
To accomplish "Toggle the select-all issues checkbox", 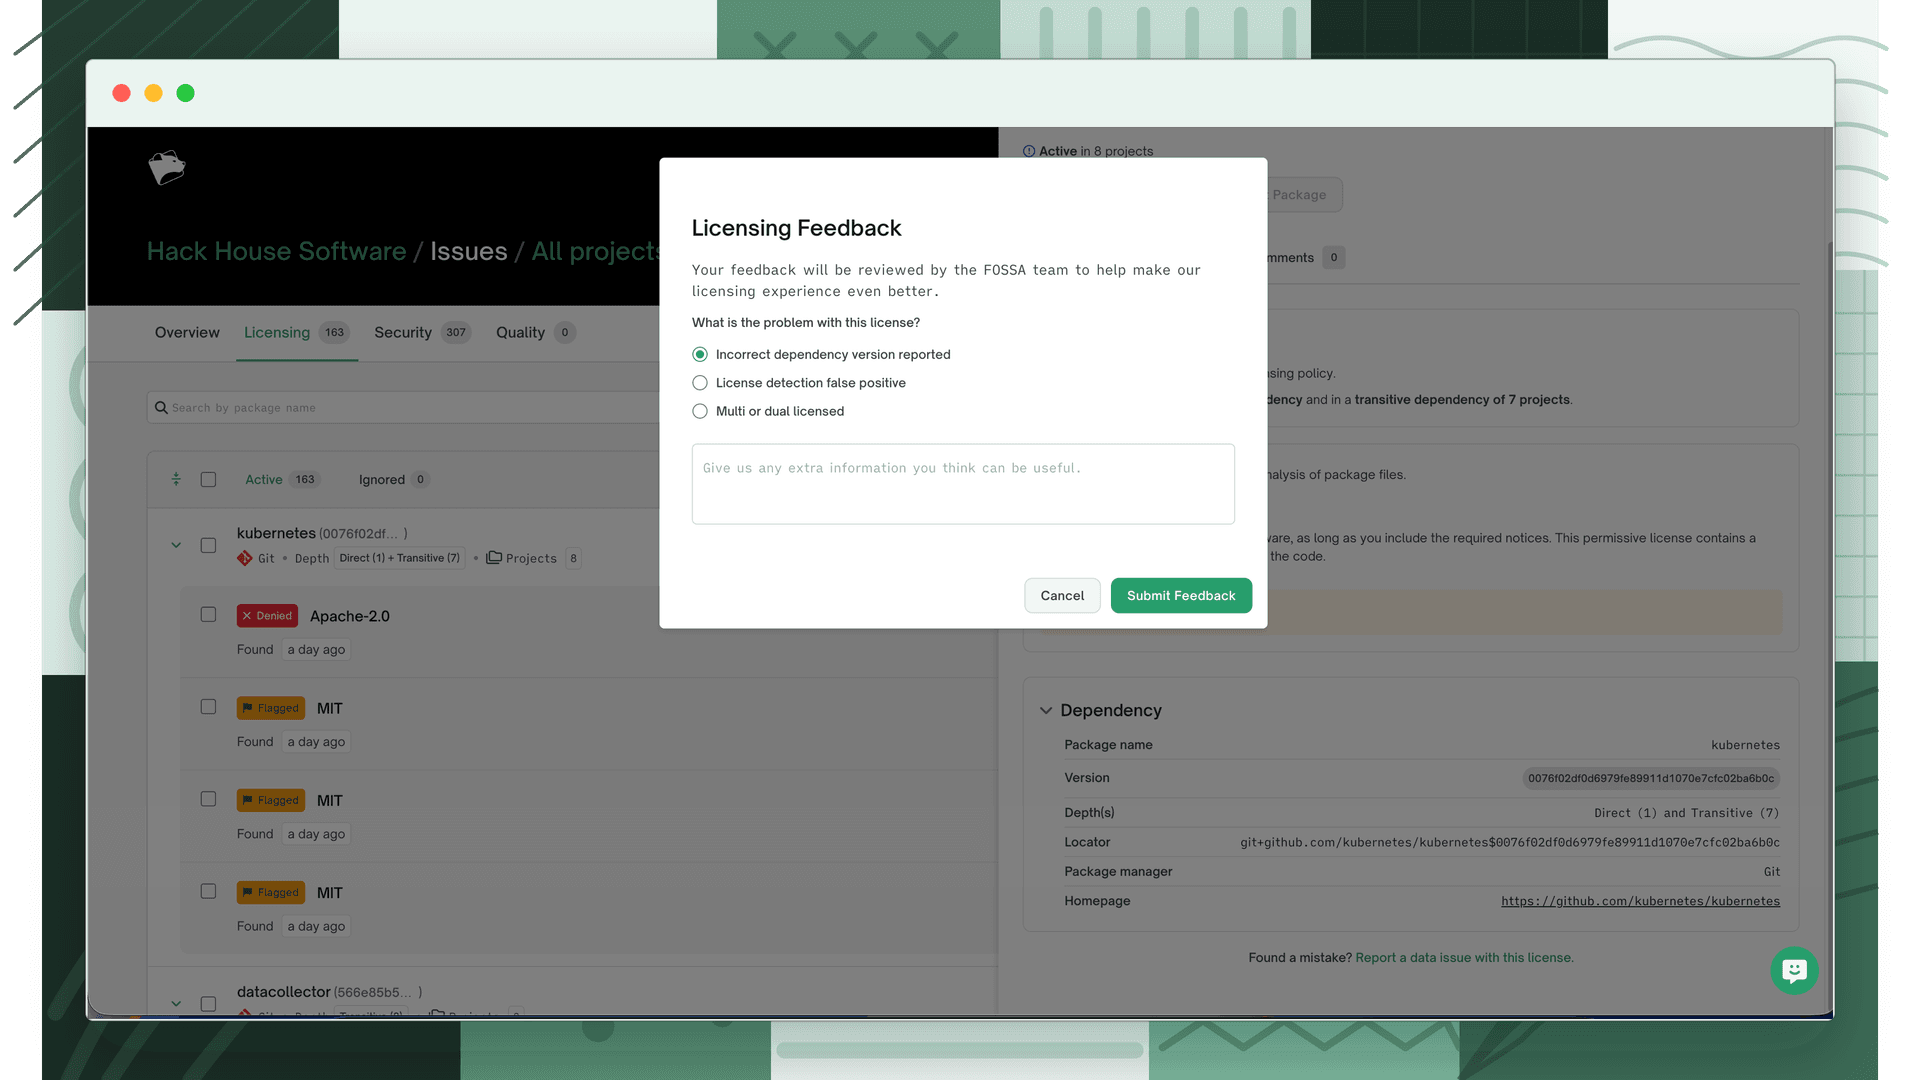I will pyautogui.click(x=208, y=479).
